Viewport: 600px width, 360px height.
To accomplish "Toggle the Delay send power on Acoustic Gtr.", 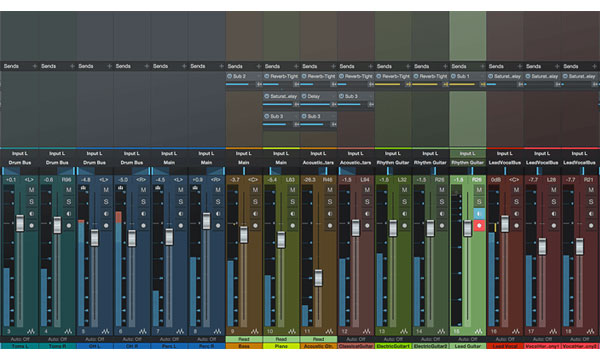I will coord(304,96).
